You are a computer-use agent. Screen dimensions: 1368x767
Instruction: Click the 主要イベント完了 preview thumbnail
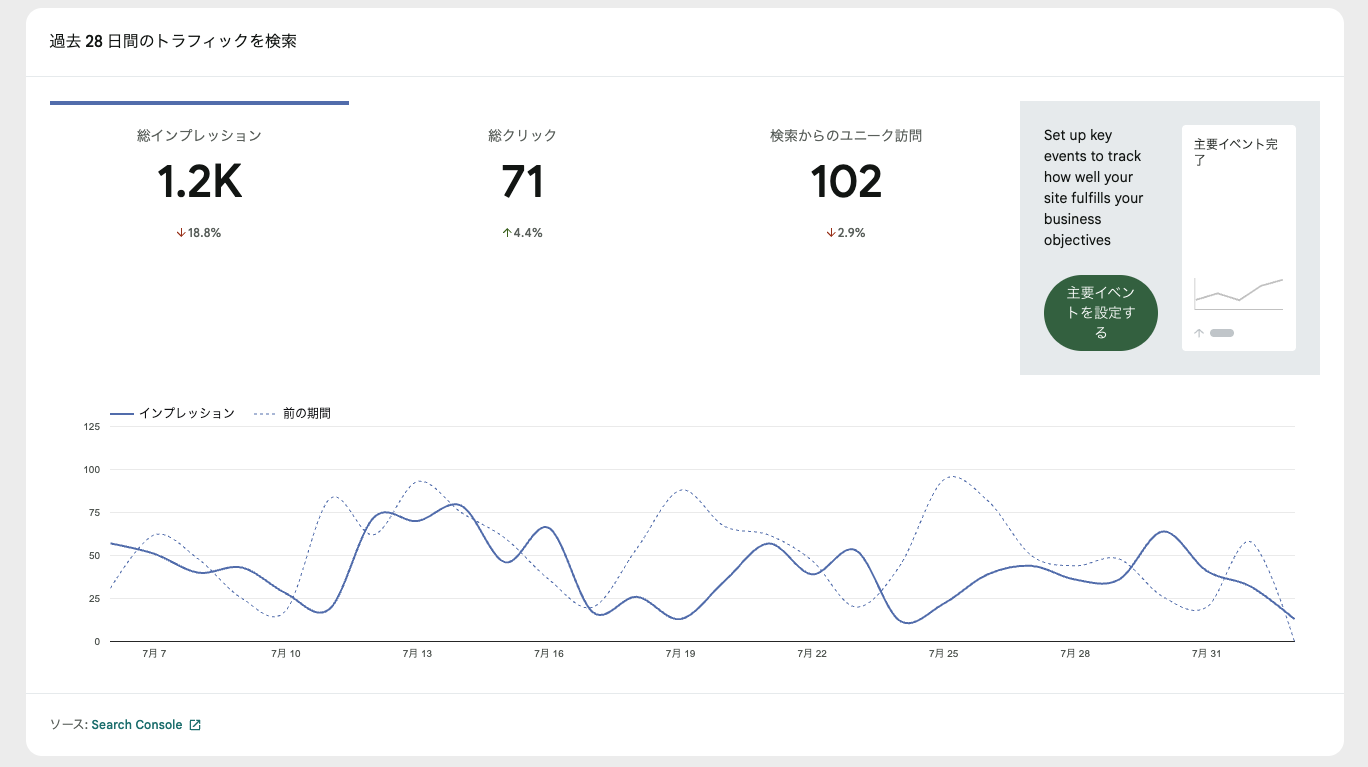[x=1239, y=238]
